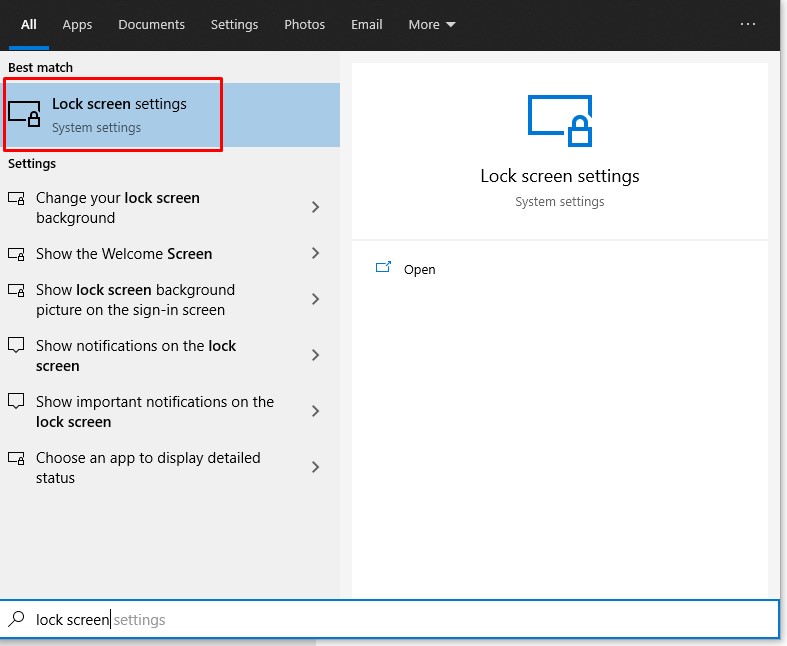Click the Open arrow icon in preview pane
The width and height of the screenshot is (787, 646).
point(383,268)
